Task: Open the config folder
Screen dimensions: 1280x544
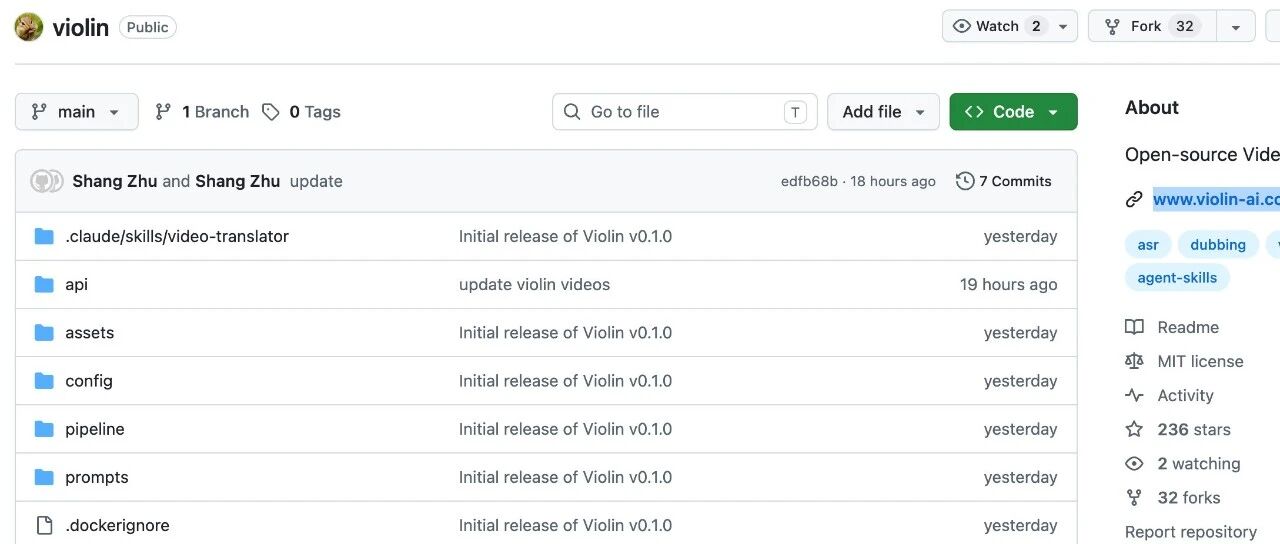Action: (89, 381)
